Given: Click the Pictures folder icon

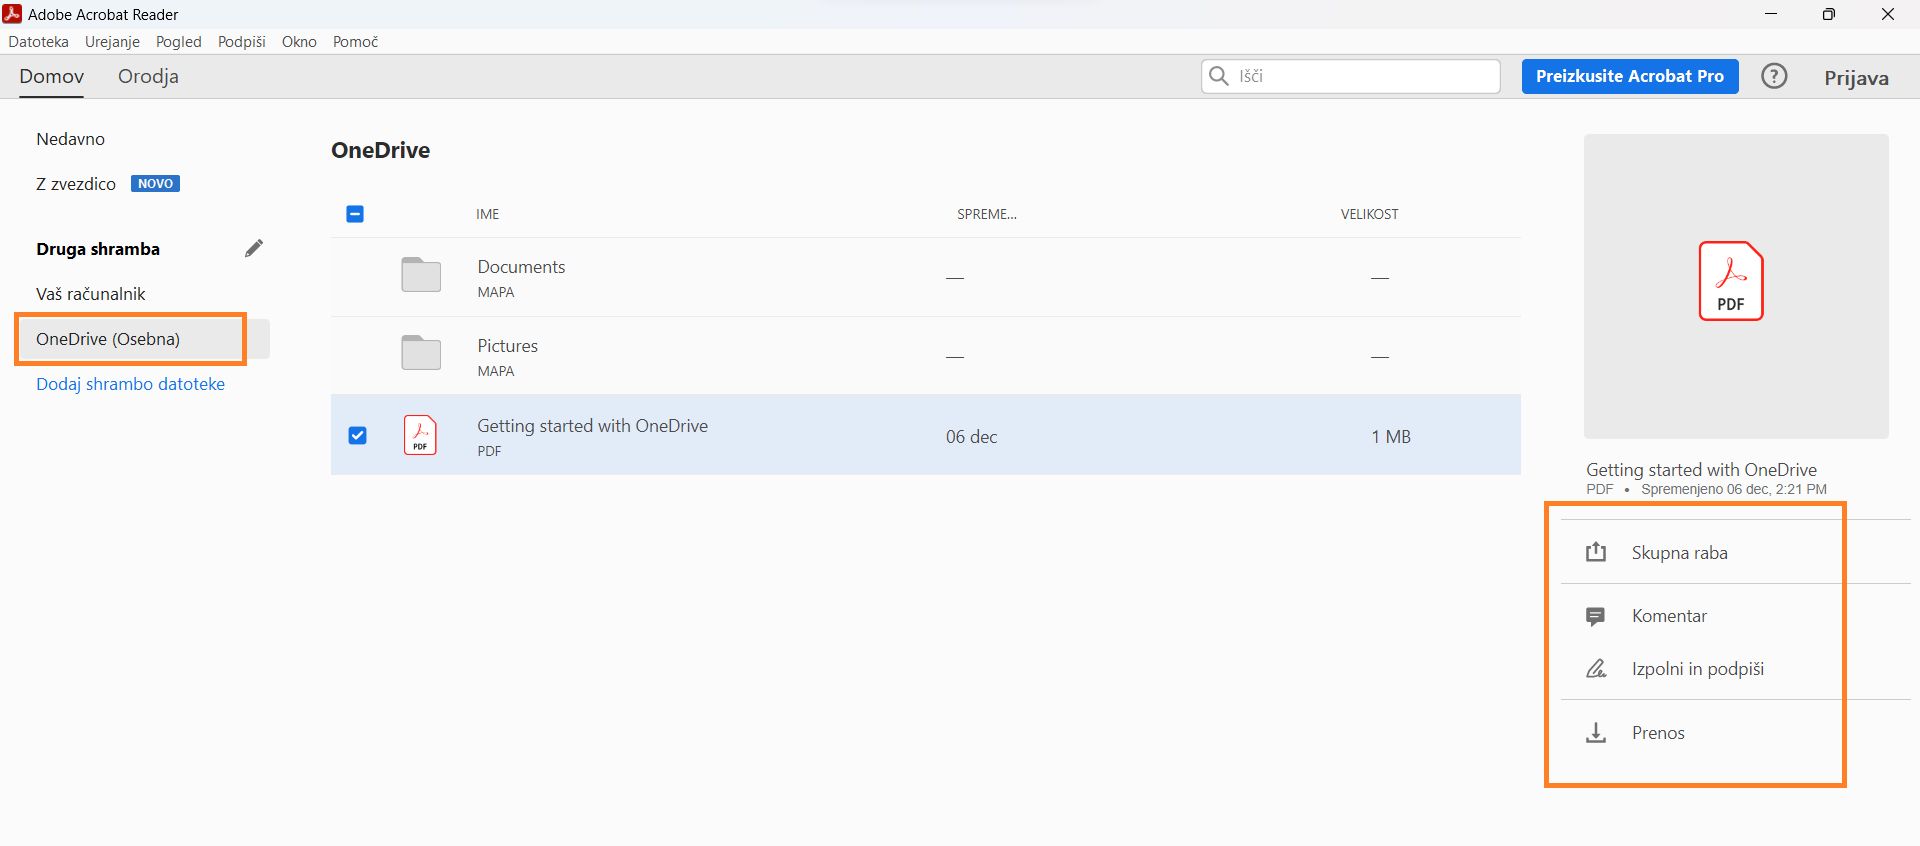Looking at the screenshot, I should coord(421,352).
